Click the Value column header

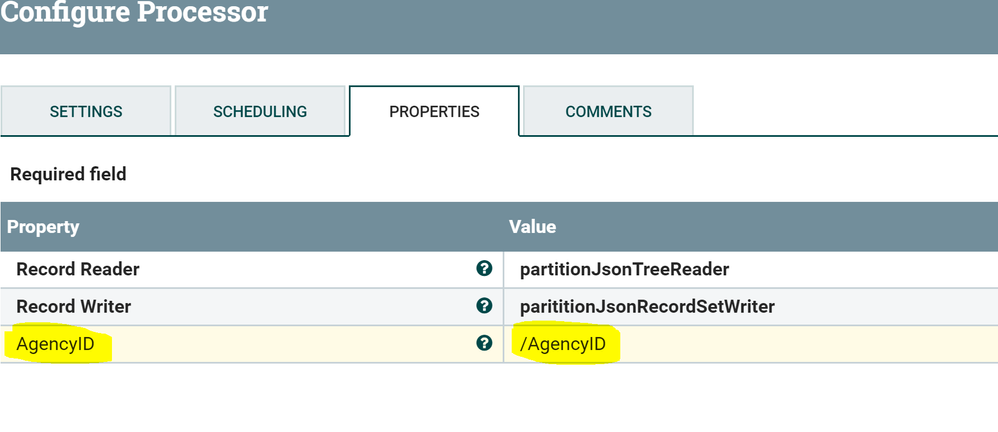[x=532, y=227]
